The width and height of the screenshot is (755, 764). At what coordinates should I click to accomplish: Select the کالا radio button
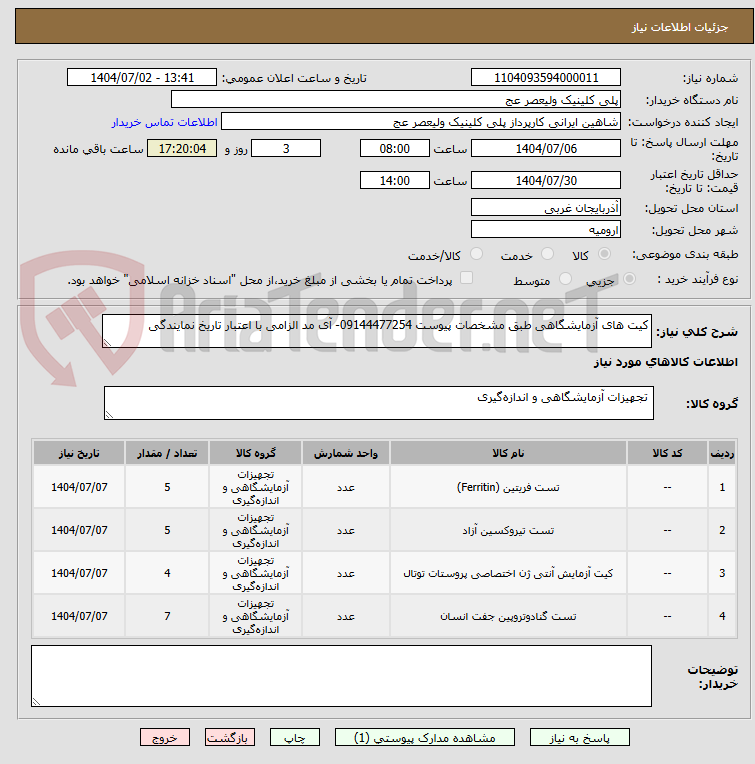604,254
